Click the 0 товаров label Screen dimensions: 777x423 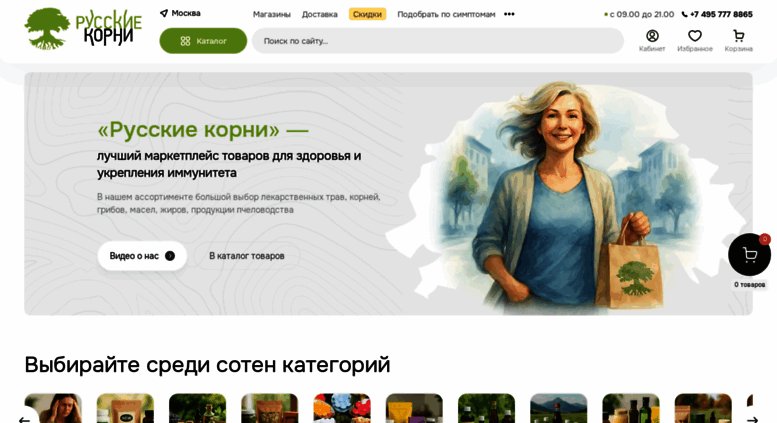(x=749, y=285)
